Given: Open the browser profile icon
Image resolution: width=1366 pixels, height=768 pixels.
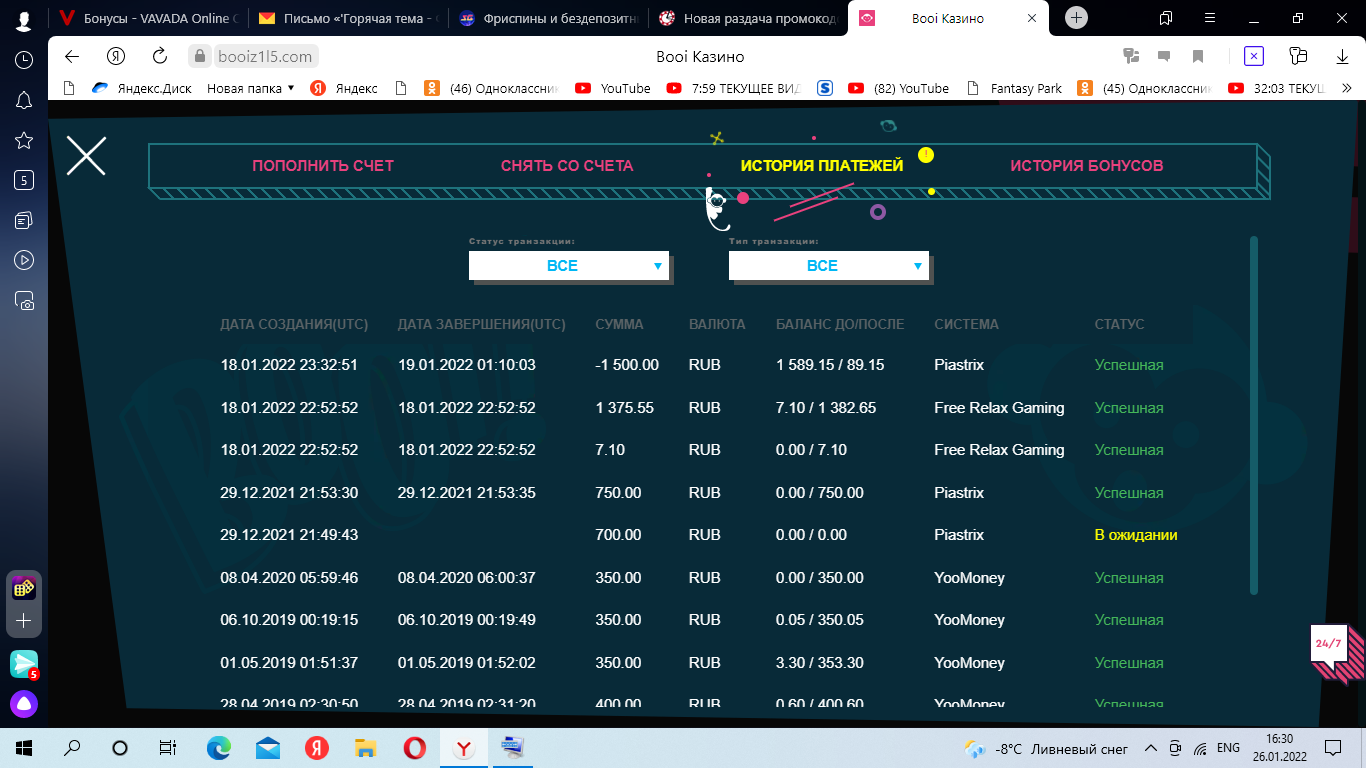Looking at the screenshot, I should 24,19.
